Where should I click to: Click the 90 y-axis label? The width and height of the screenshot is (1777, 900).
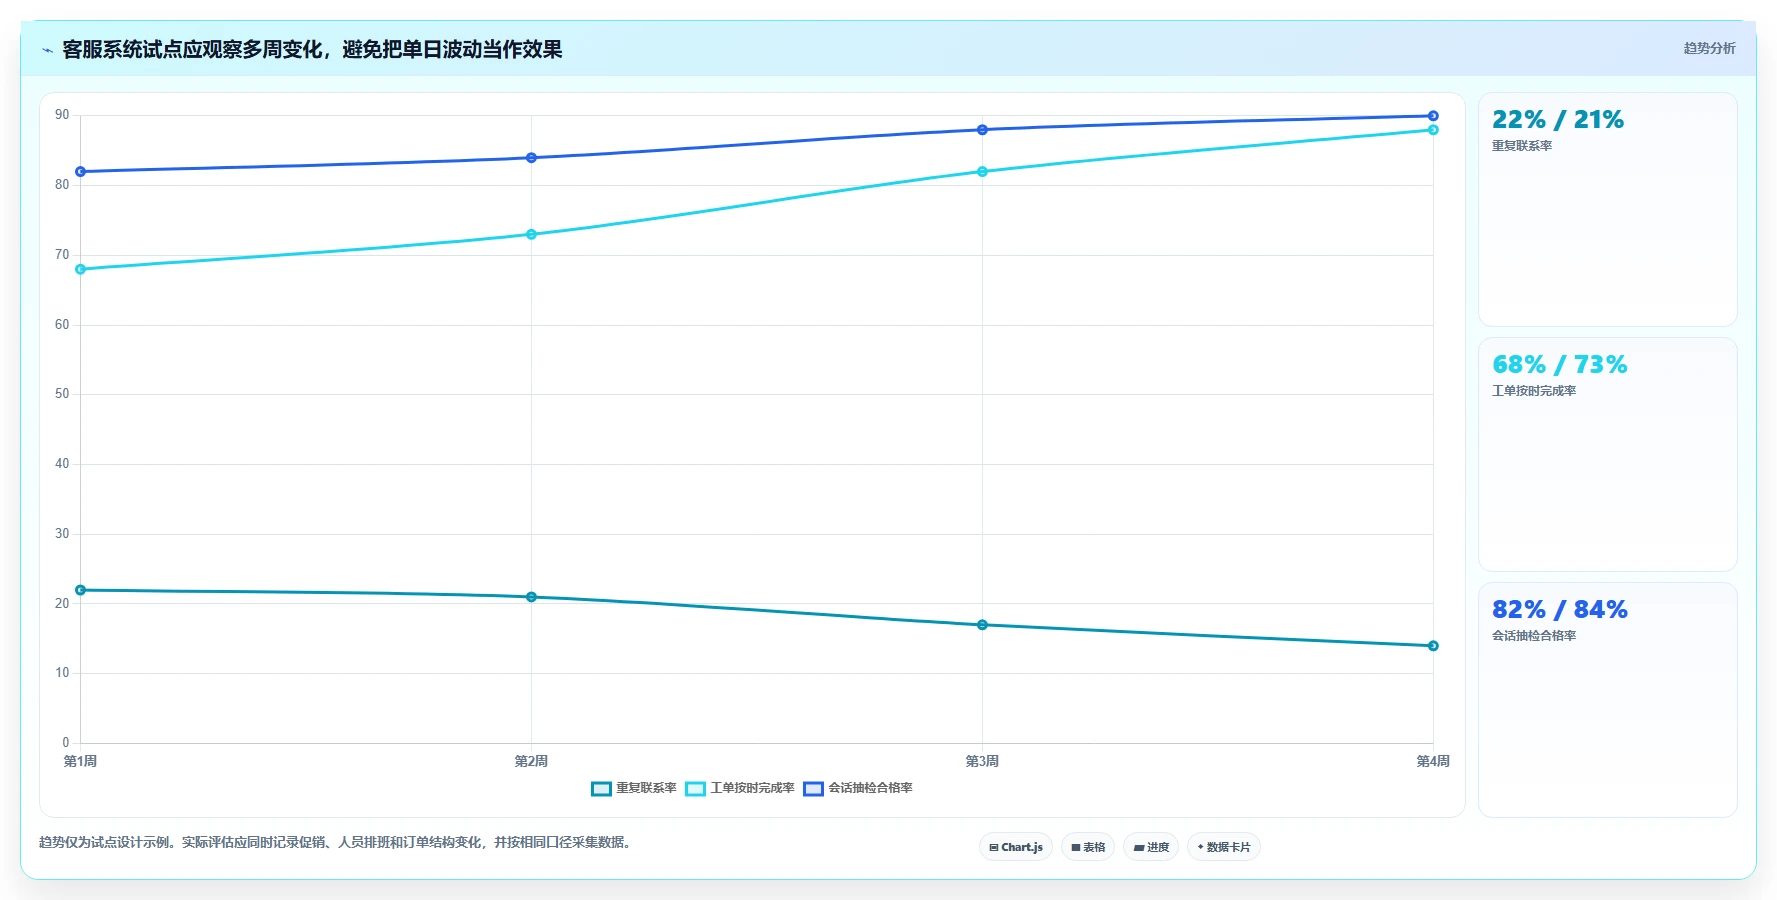[x=62, y=115]
